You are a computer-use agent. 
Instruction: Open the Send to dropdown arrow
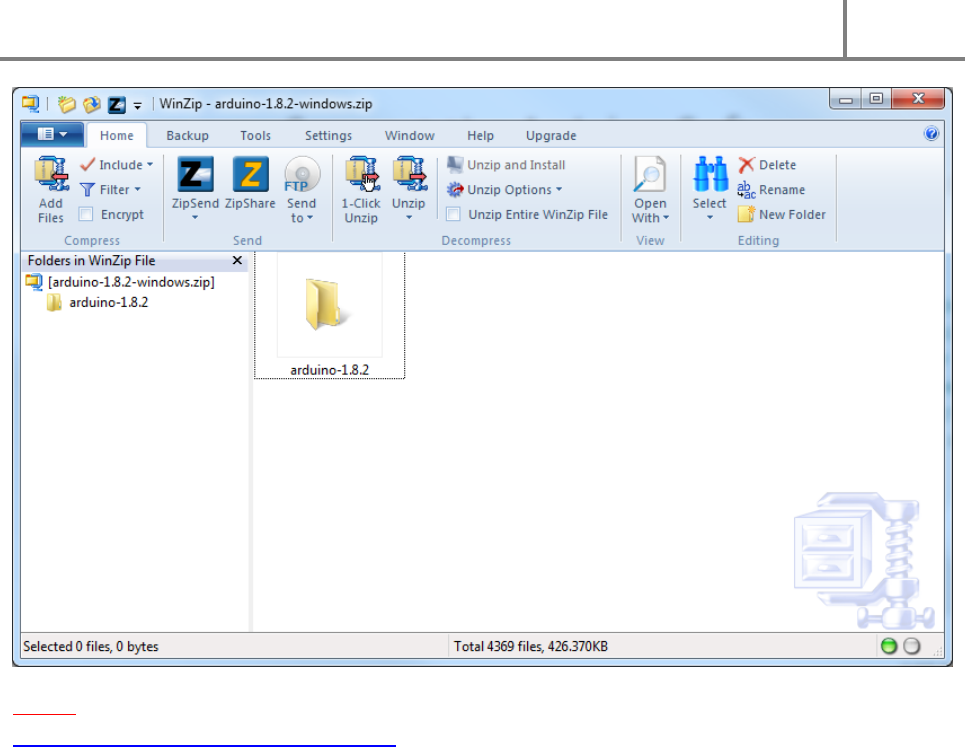click(x=310, y=218)
